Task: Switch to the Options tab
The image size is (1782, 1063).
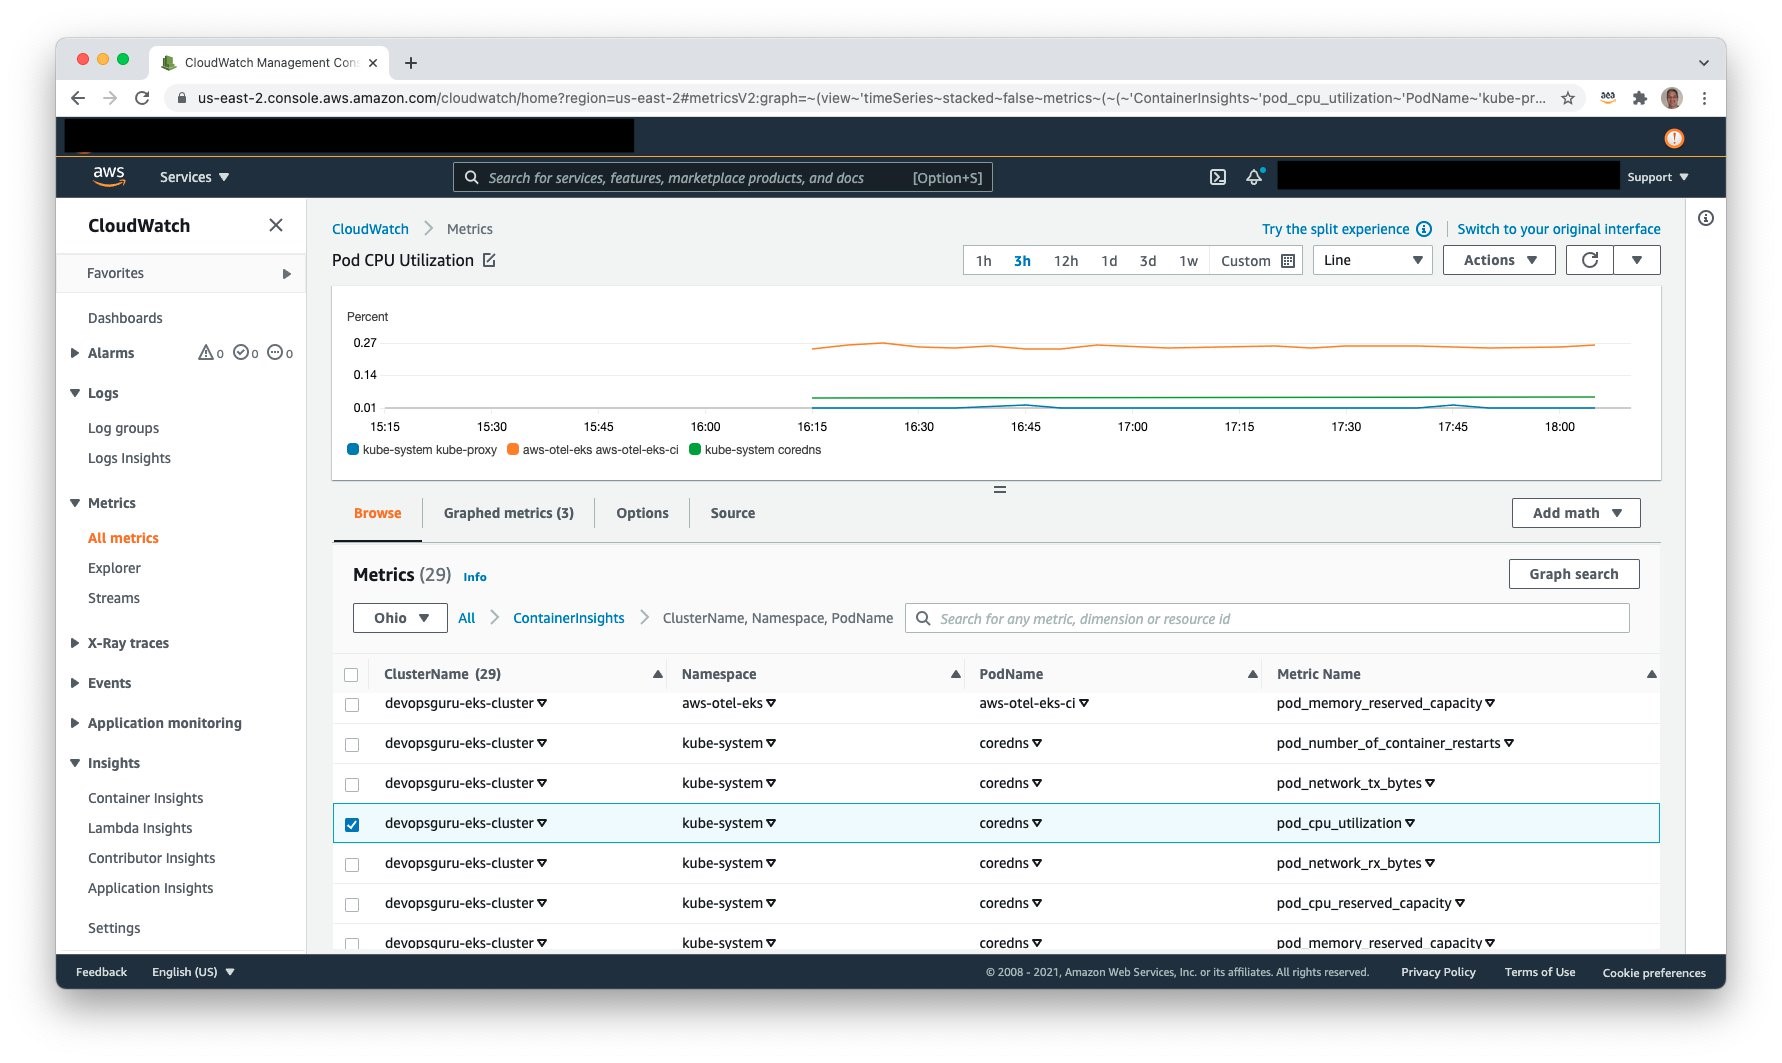Action: pyautogui.click(x=642, y=513)
